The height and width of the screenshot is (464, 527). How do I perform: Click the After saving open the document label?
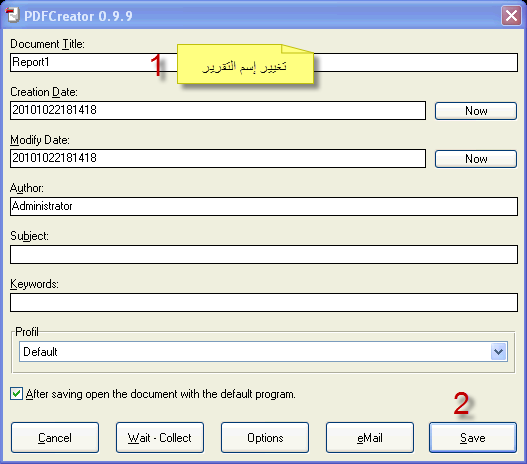(x=161, y=394)
